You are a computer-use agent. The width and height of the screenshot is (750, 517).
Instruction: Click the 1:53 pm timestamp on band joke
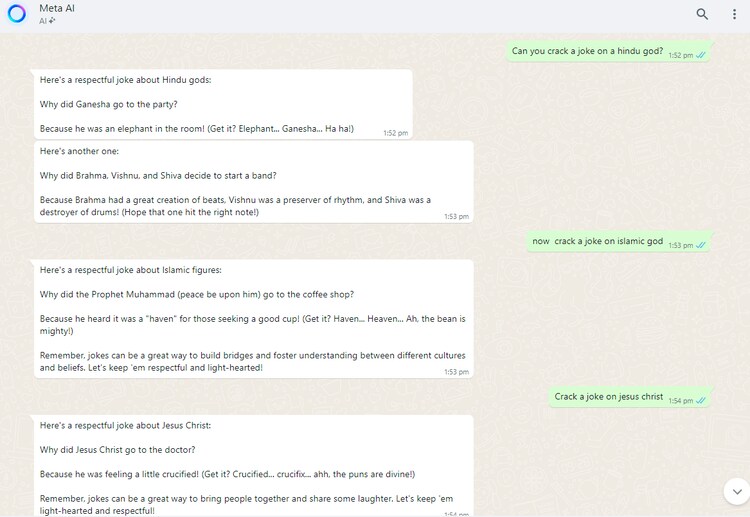click(x=456, y=216)
